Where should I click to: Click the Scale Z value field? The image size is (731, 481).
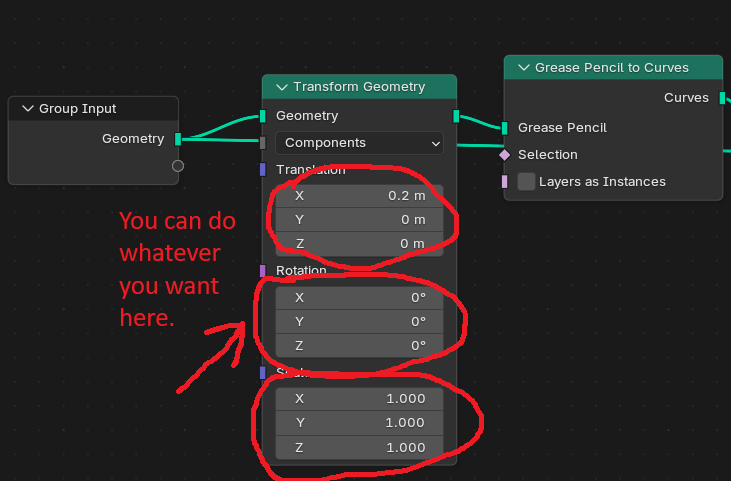coord(359,447)
